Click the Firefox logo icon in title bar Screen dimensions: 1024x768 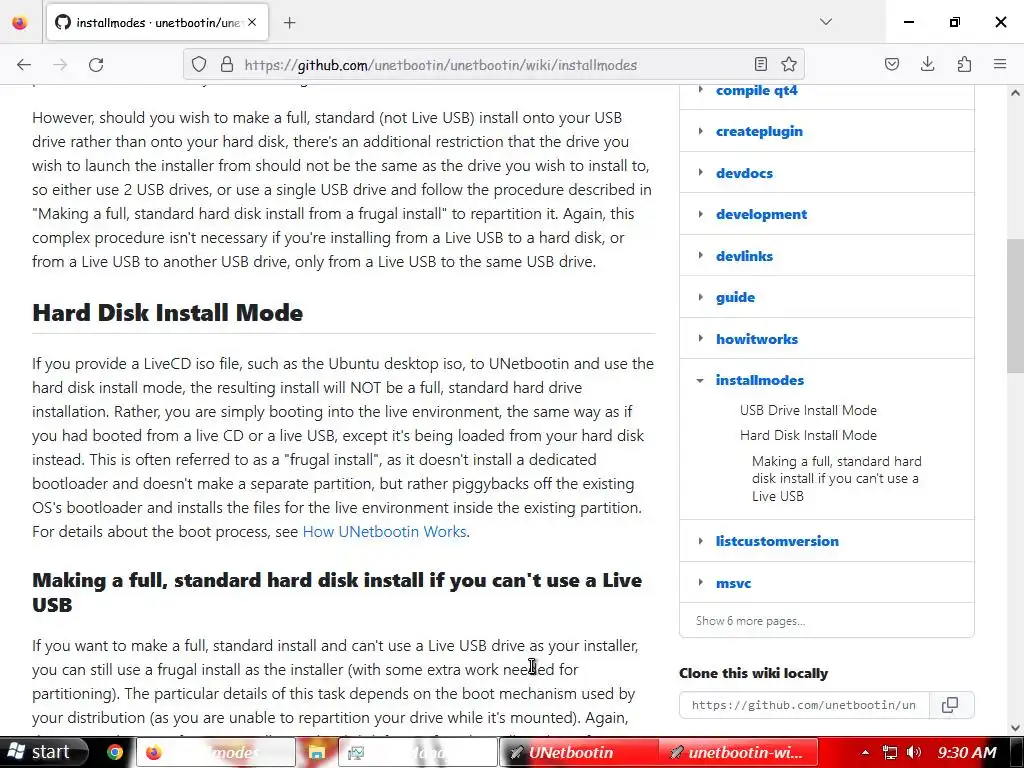[20, 23]
